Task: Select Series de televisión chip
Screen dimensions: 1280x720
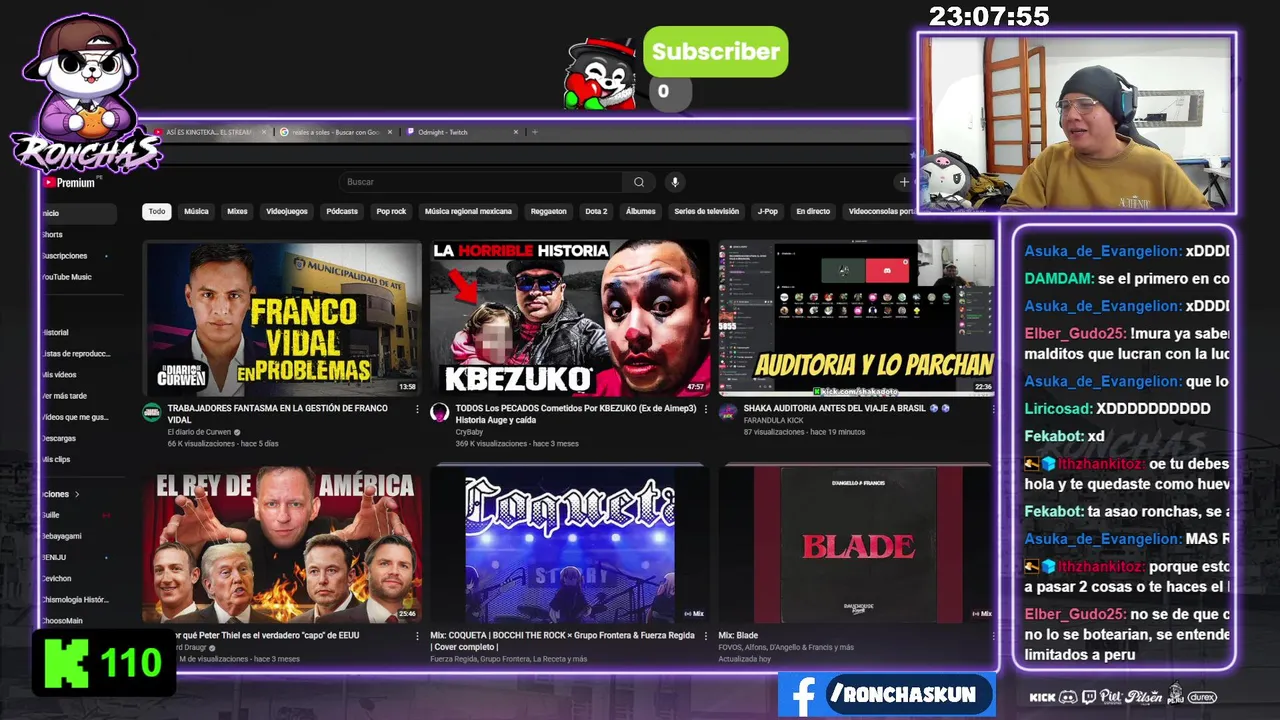Action: coord(706,211)
